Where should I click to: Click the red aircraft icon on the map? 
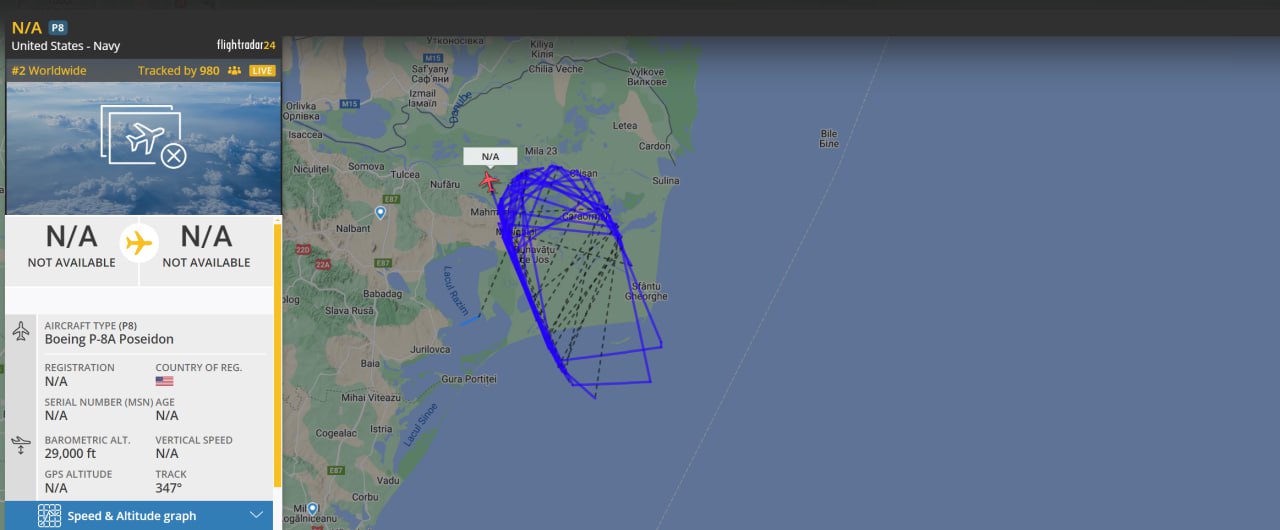coord(489,181)
